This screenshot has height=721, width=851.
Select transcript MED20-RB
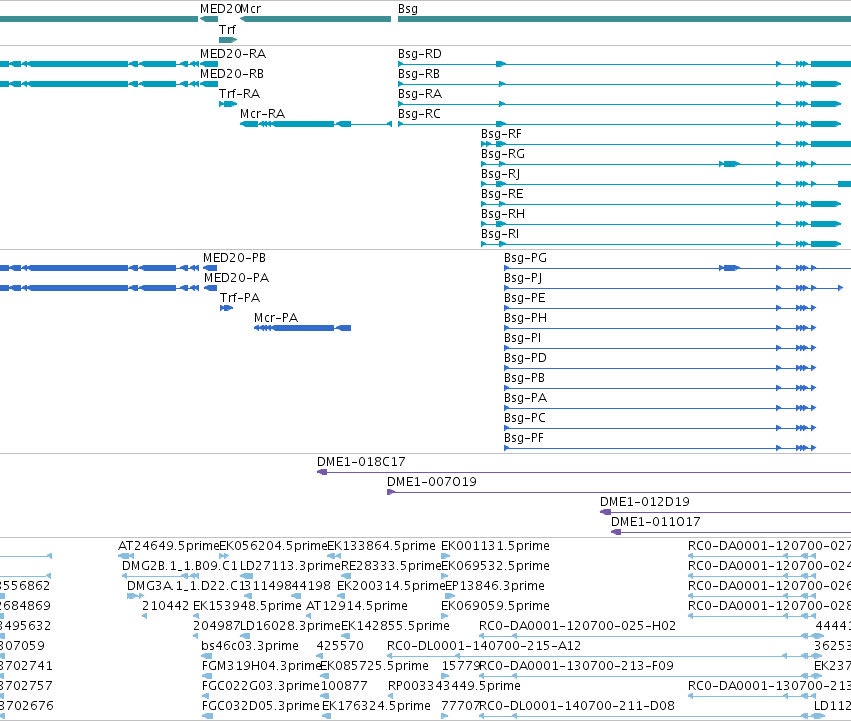pos(232,74)
